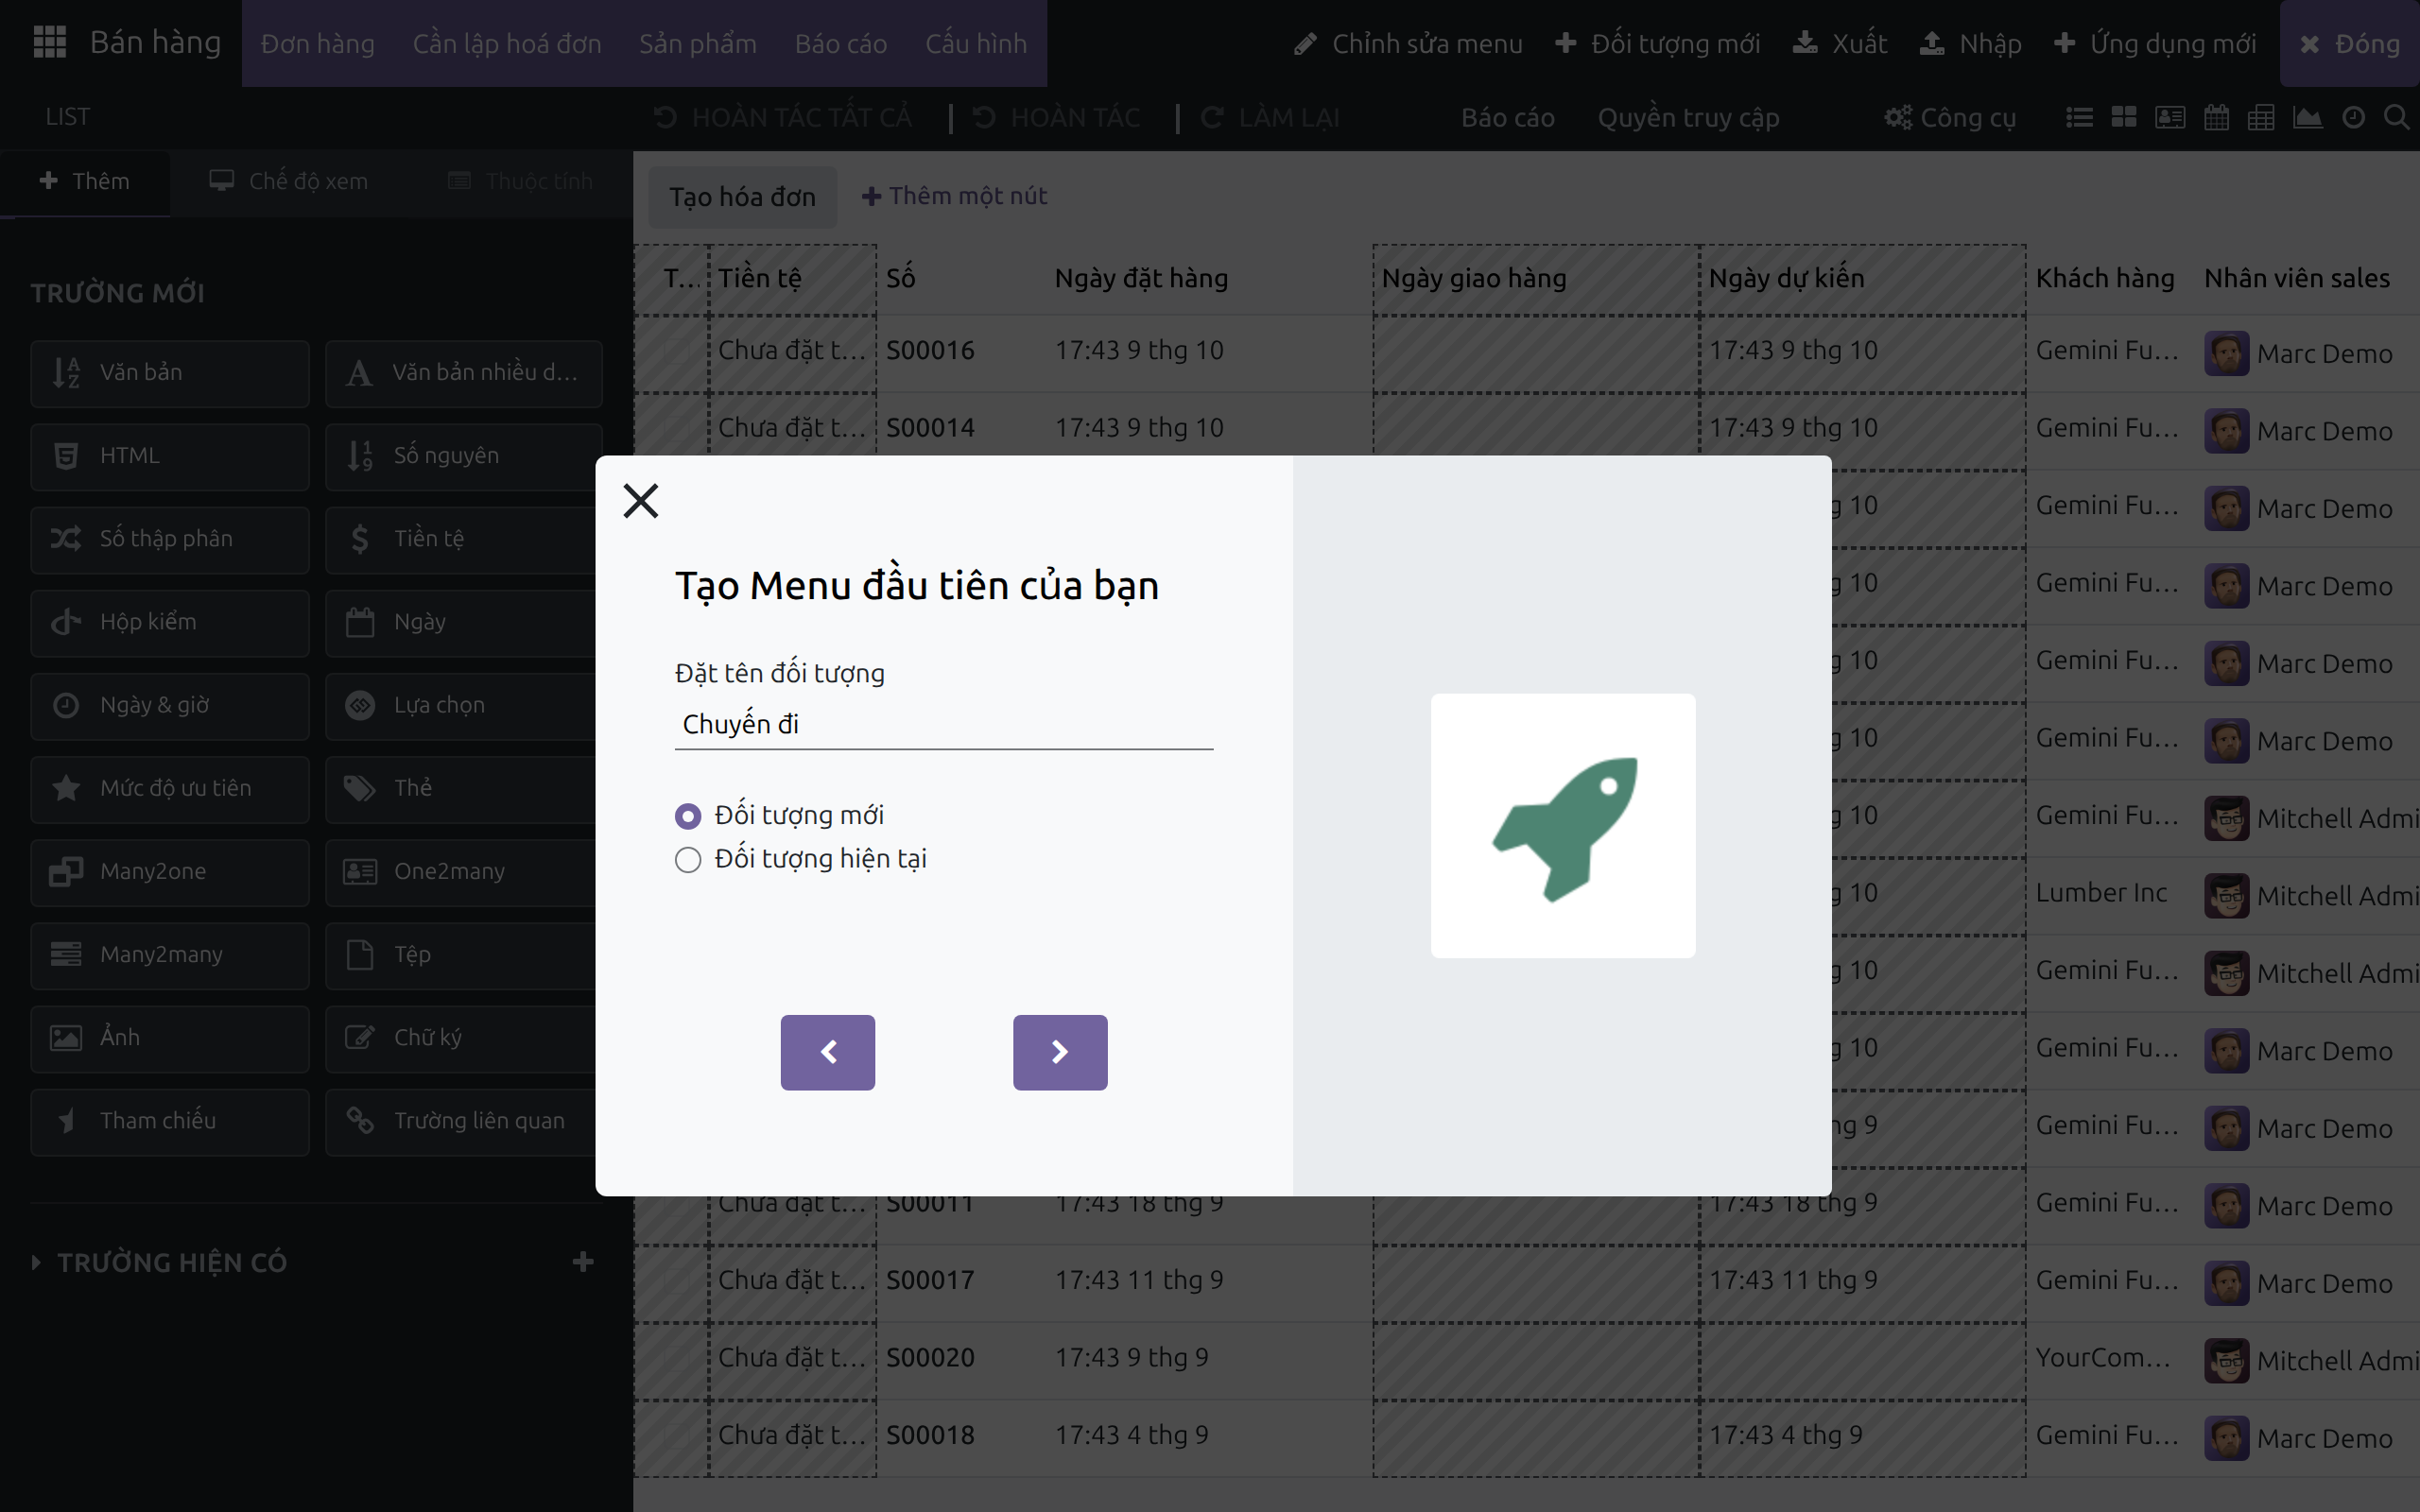Viewport: 2420px width, 1512px height.
Task: Switch to pivot table view icon
Action: (x=2261, y=117)
